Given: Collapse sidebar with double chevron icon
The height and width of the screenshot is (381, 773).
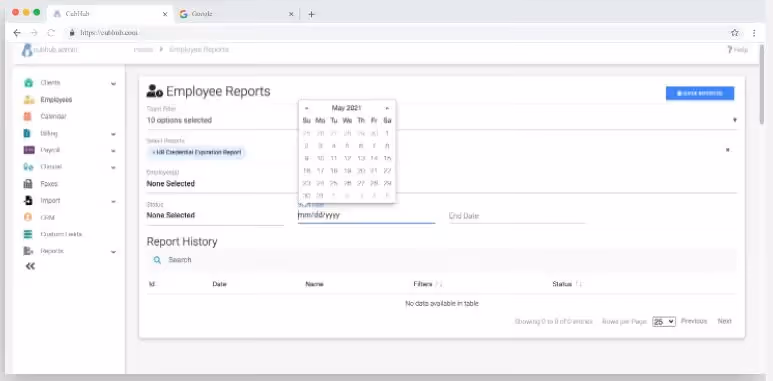Looking at the screenshot, I should pyautogui.click(x=31, y=266).
